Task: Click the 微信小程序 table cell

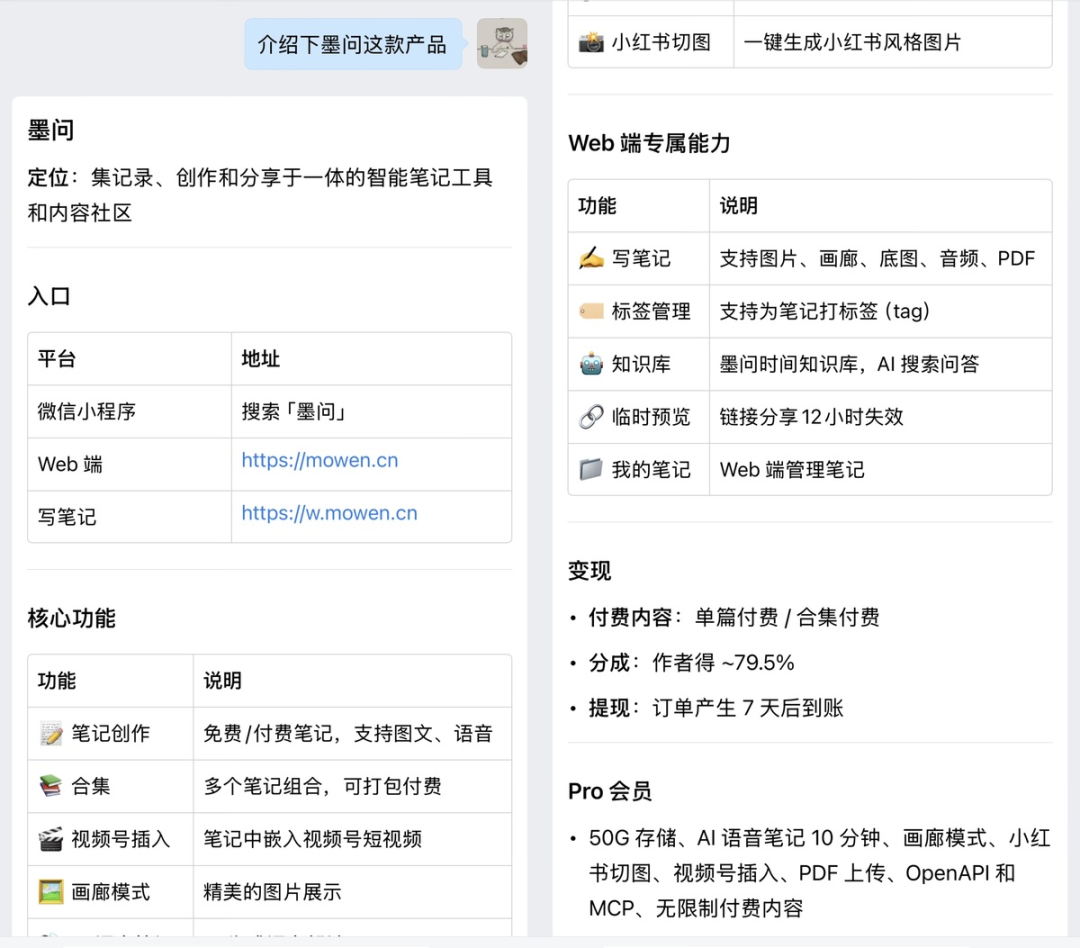Action: click(x=129, y=411)
